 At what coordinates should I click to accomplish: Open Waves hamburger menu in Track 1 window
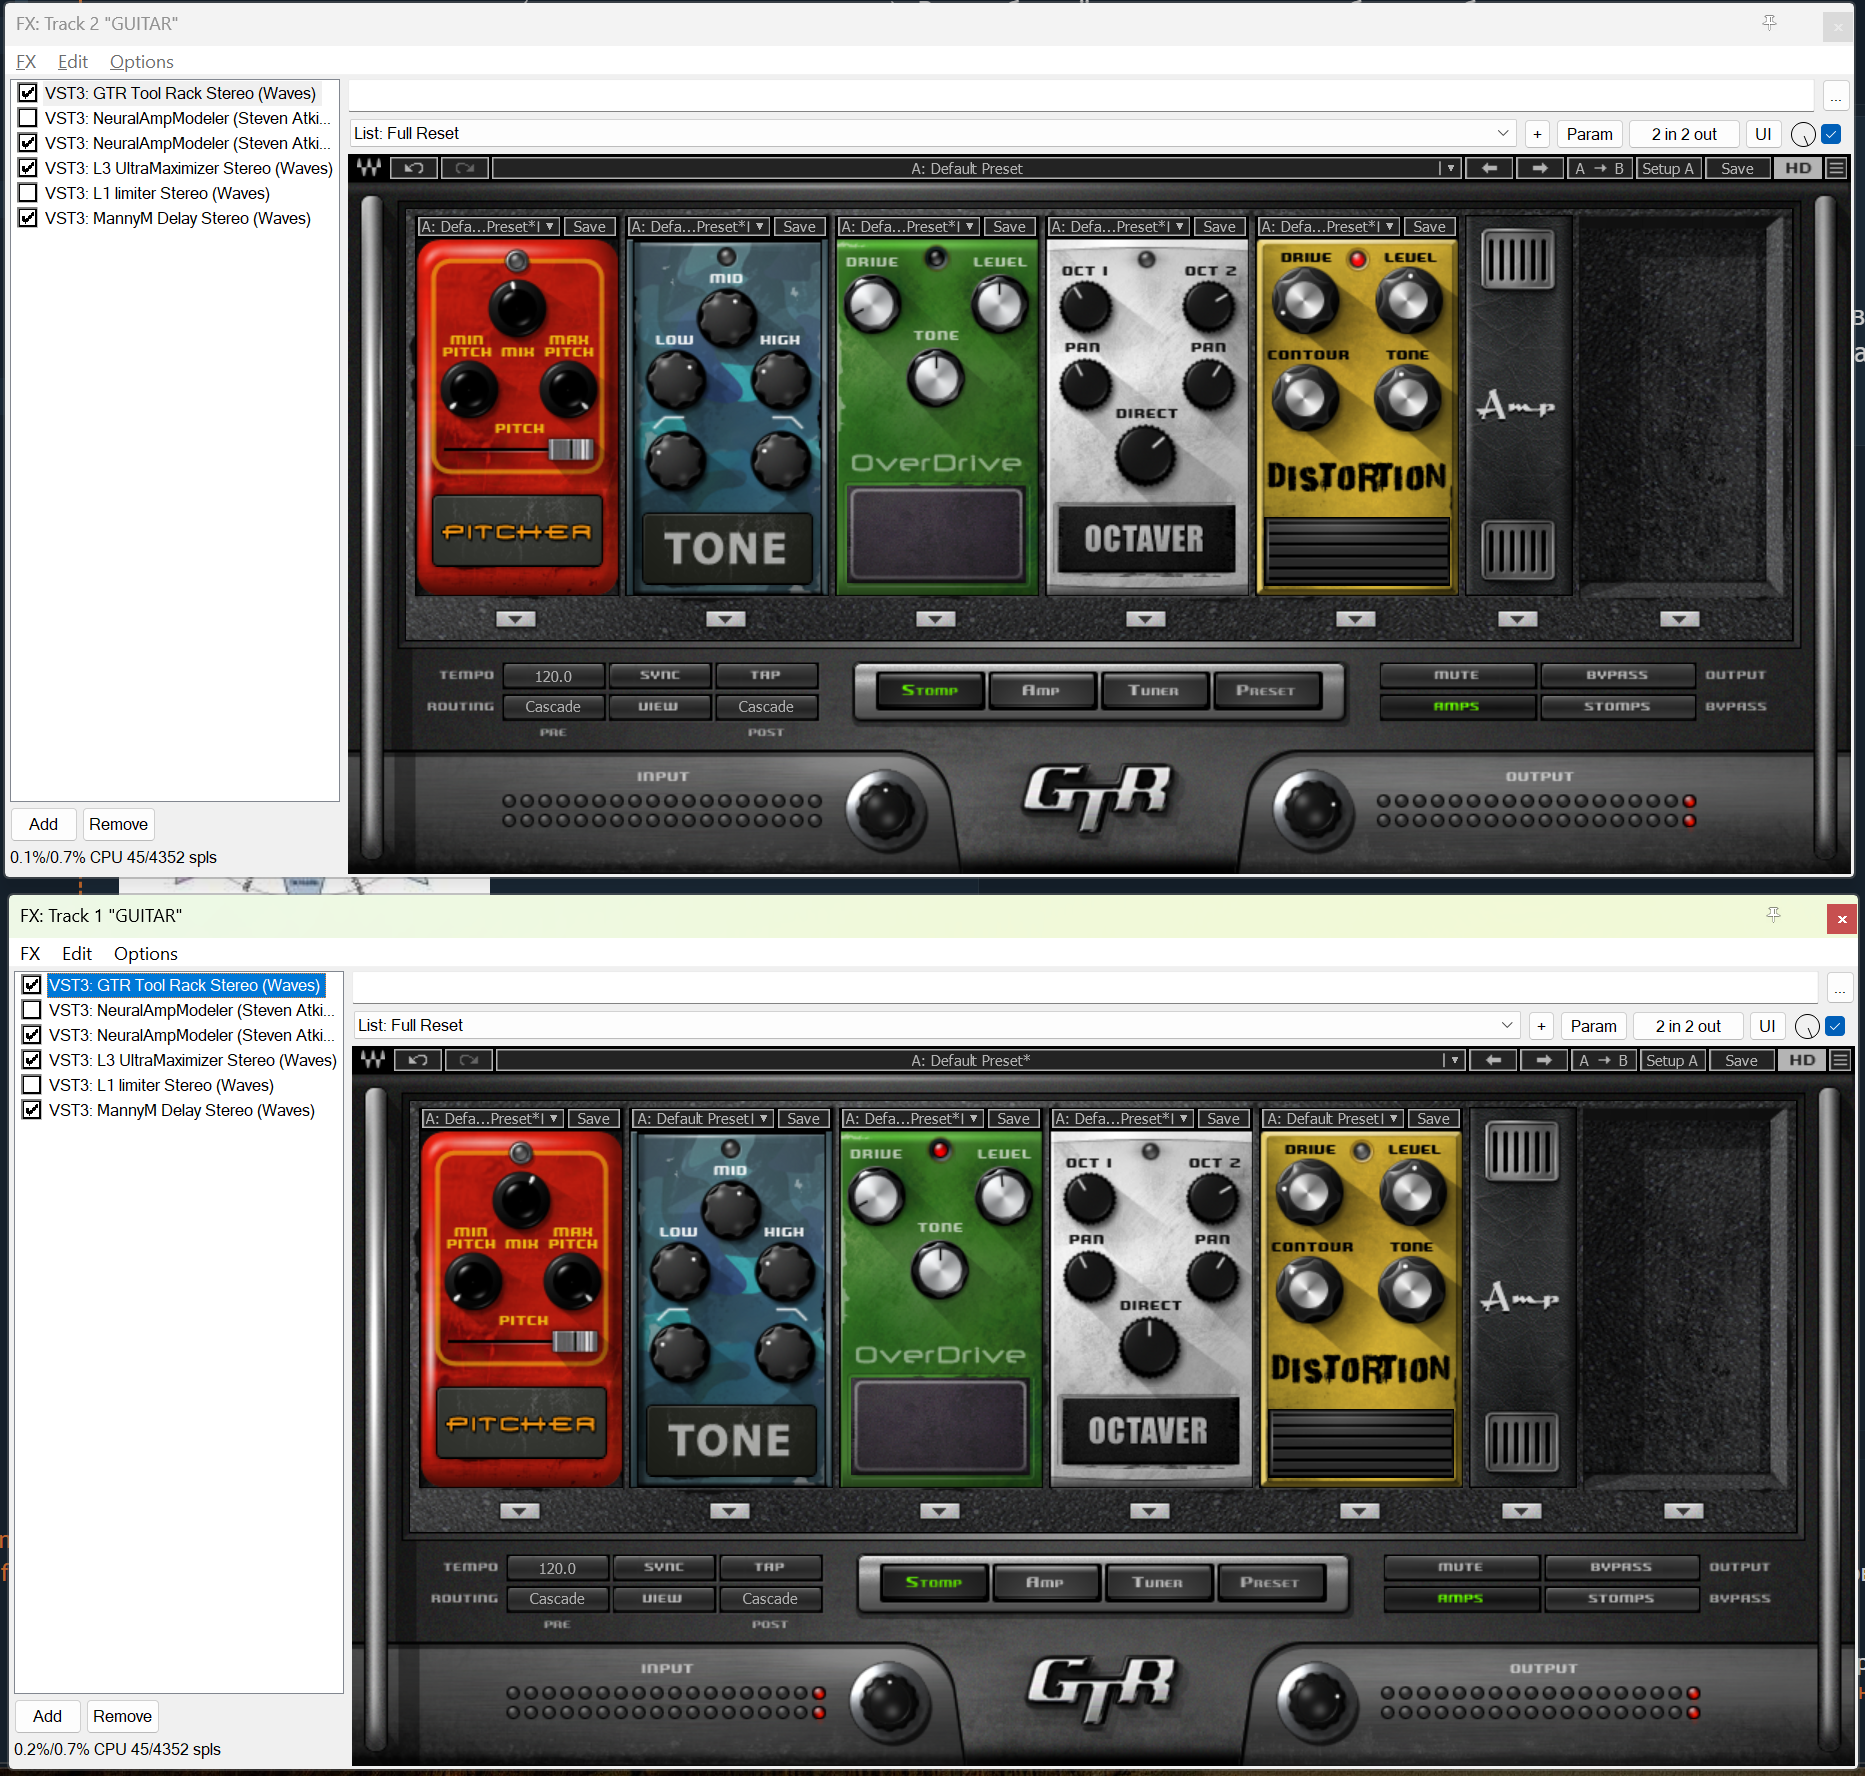(x=1840, y=1060)
